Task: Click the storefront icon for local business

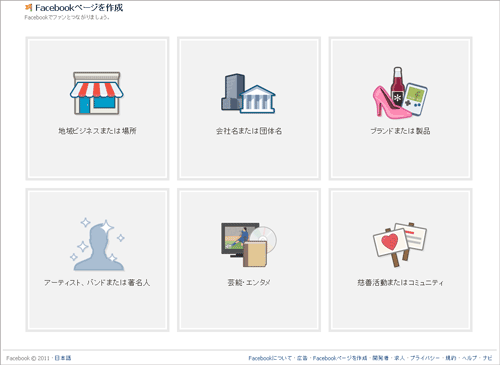Action: click(x=97, y=93)
